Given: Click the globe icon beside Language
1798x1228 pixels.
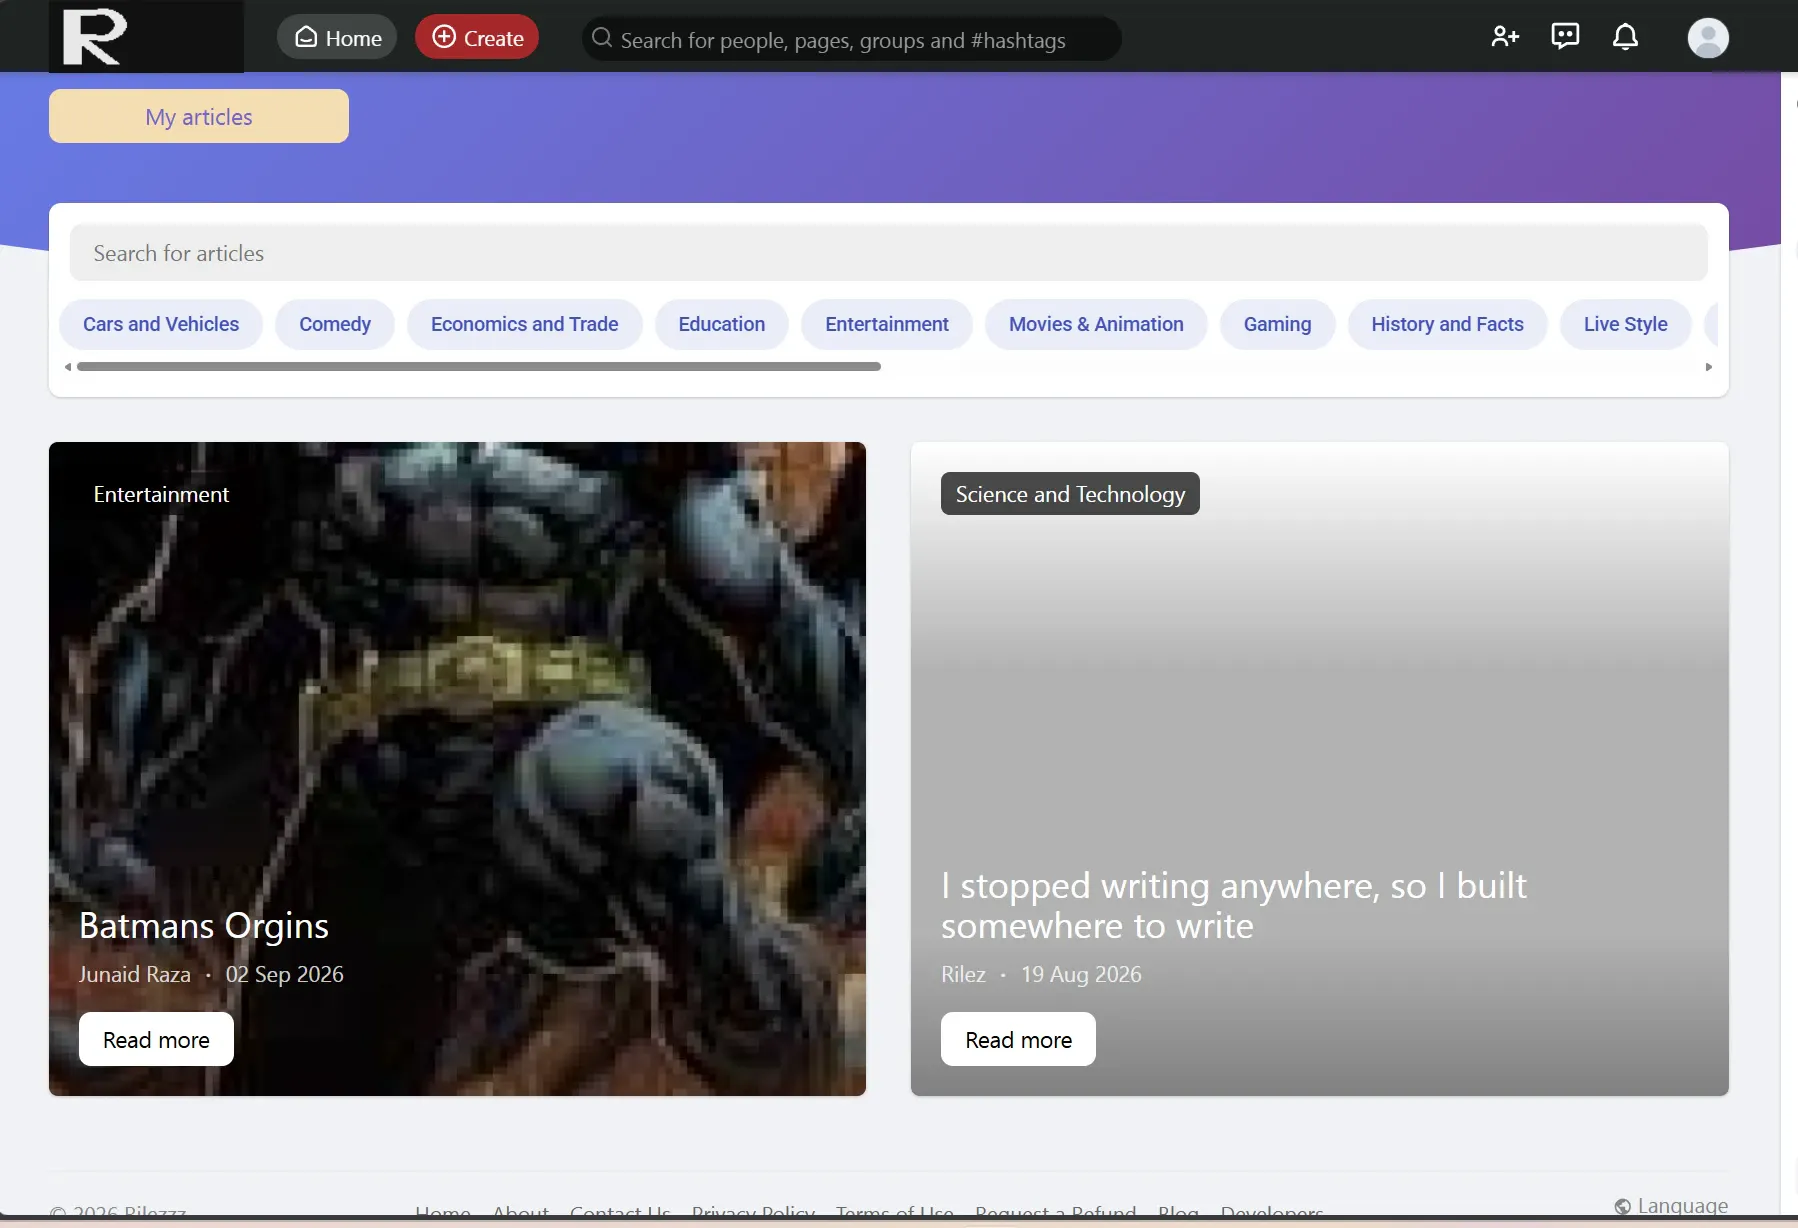Looking at the screenshot, I should click(x=1623, y=1207).
